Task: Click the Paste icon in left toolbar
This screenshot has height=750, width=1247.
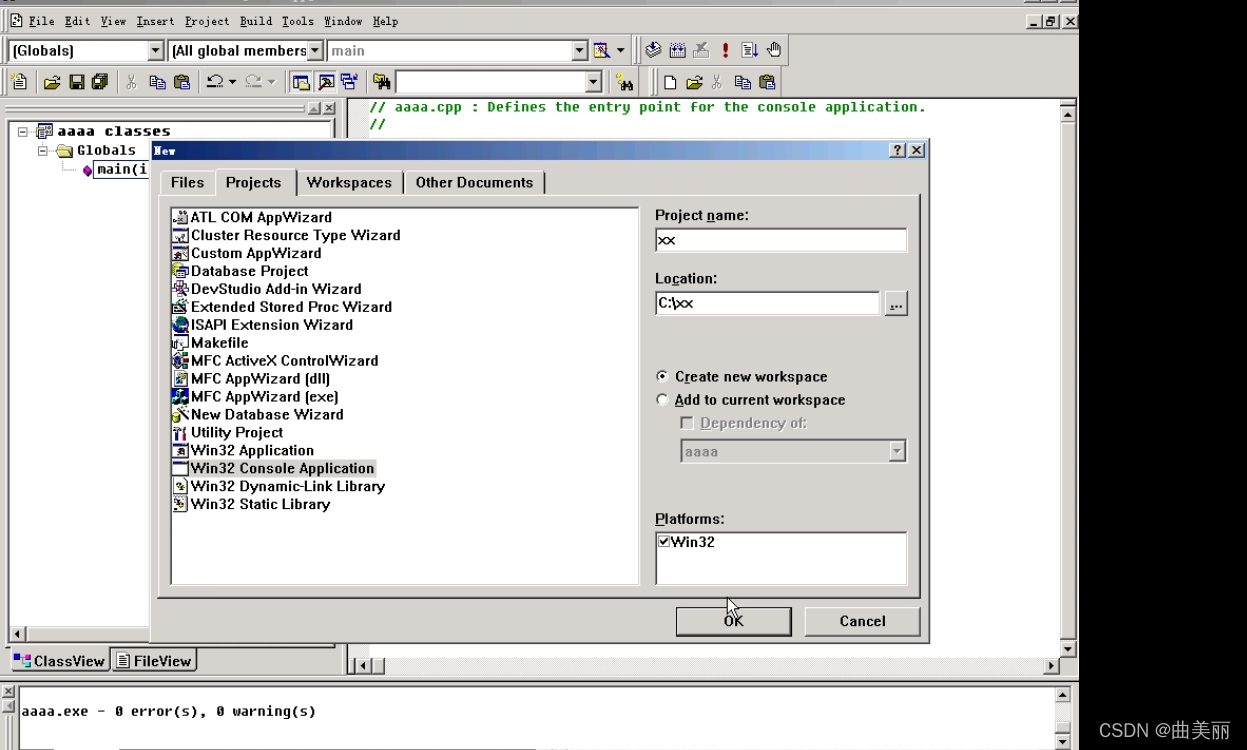Action: point(182,82)
